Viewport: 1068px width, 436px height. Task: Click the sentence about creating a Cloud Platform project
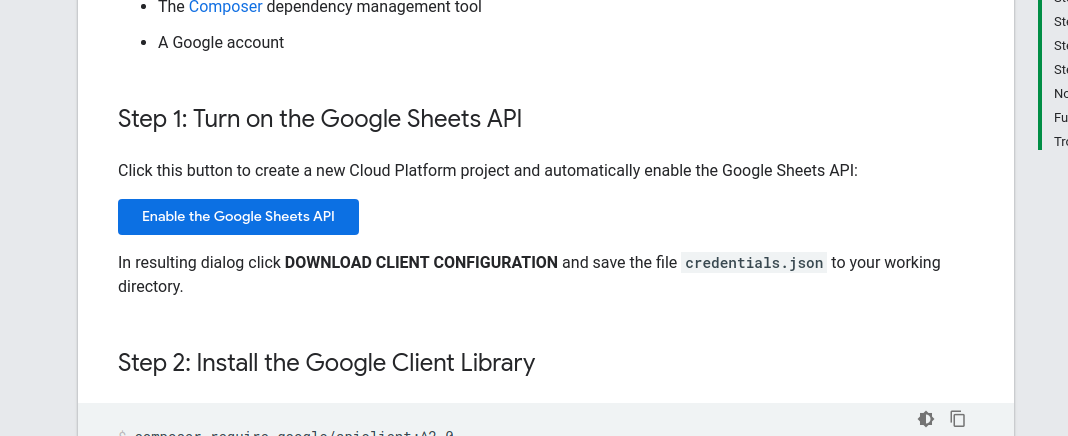click(x=488, y=171)
